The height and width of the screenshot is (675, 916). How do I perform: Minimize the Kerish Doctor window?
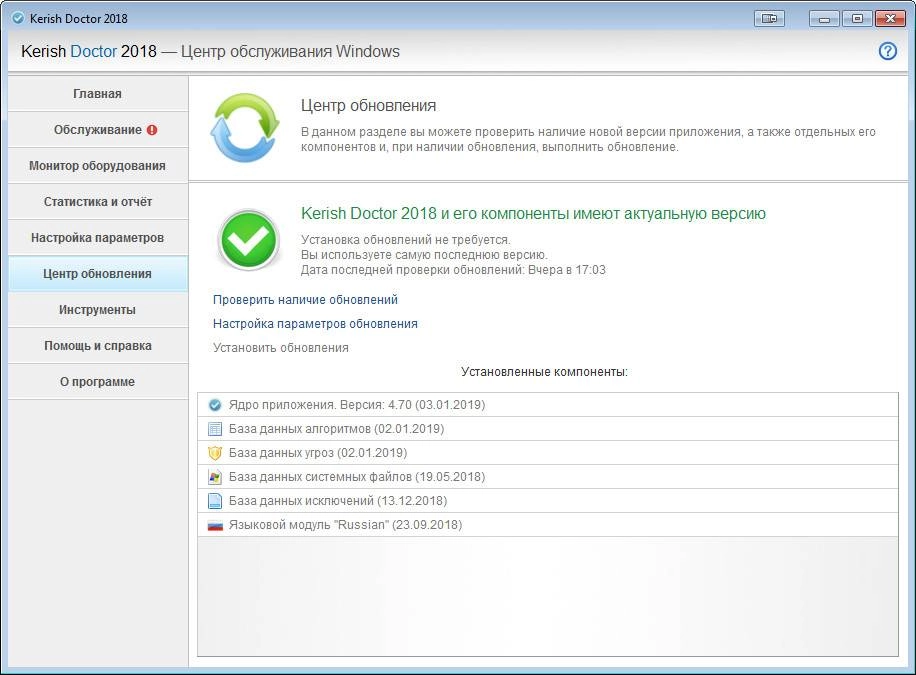(x=824, y=19)
